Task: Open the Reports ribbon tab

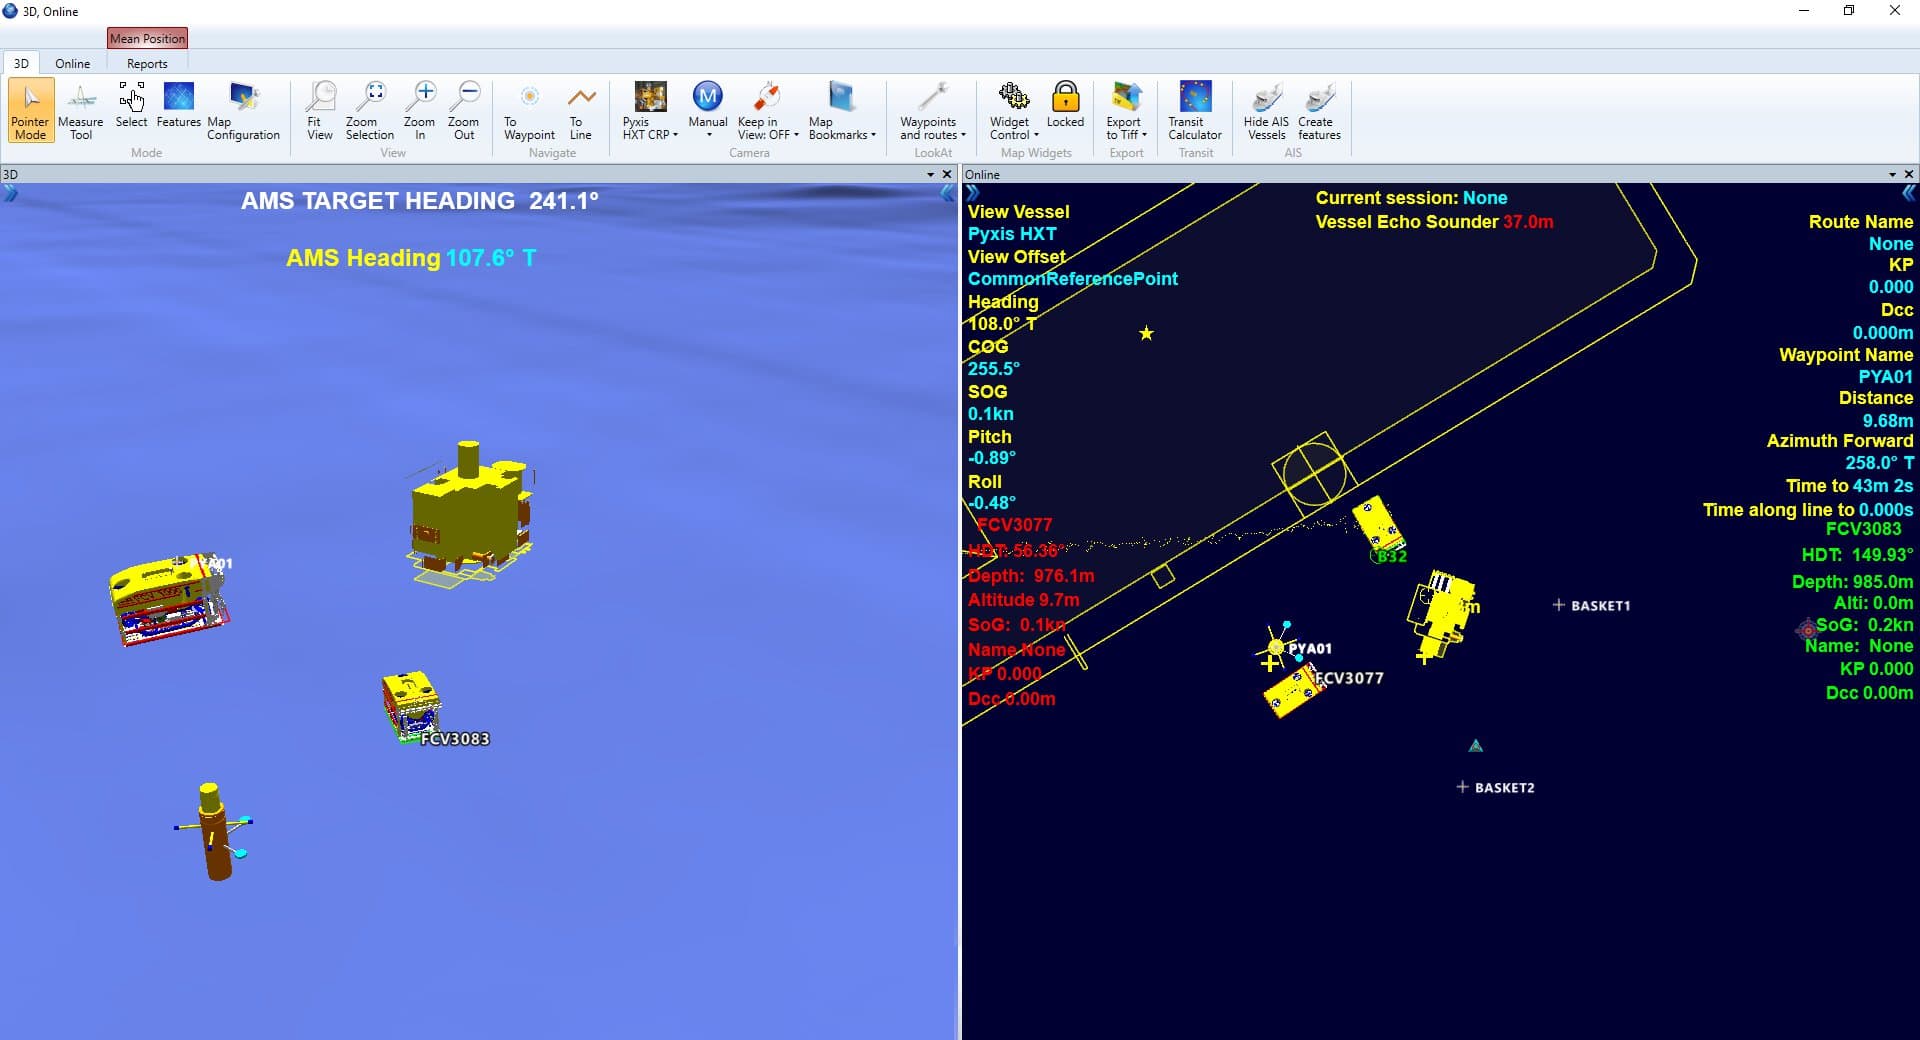Action: [x=147, y=63]
